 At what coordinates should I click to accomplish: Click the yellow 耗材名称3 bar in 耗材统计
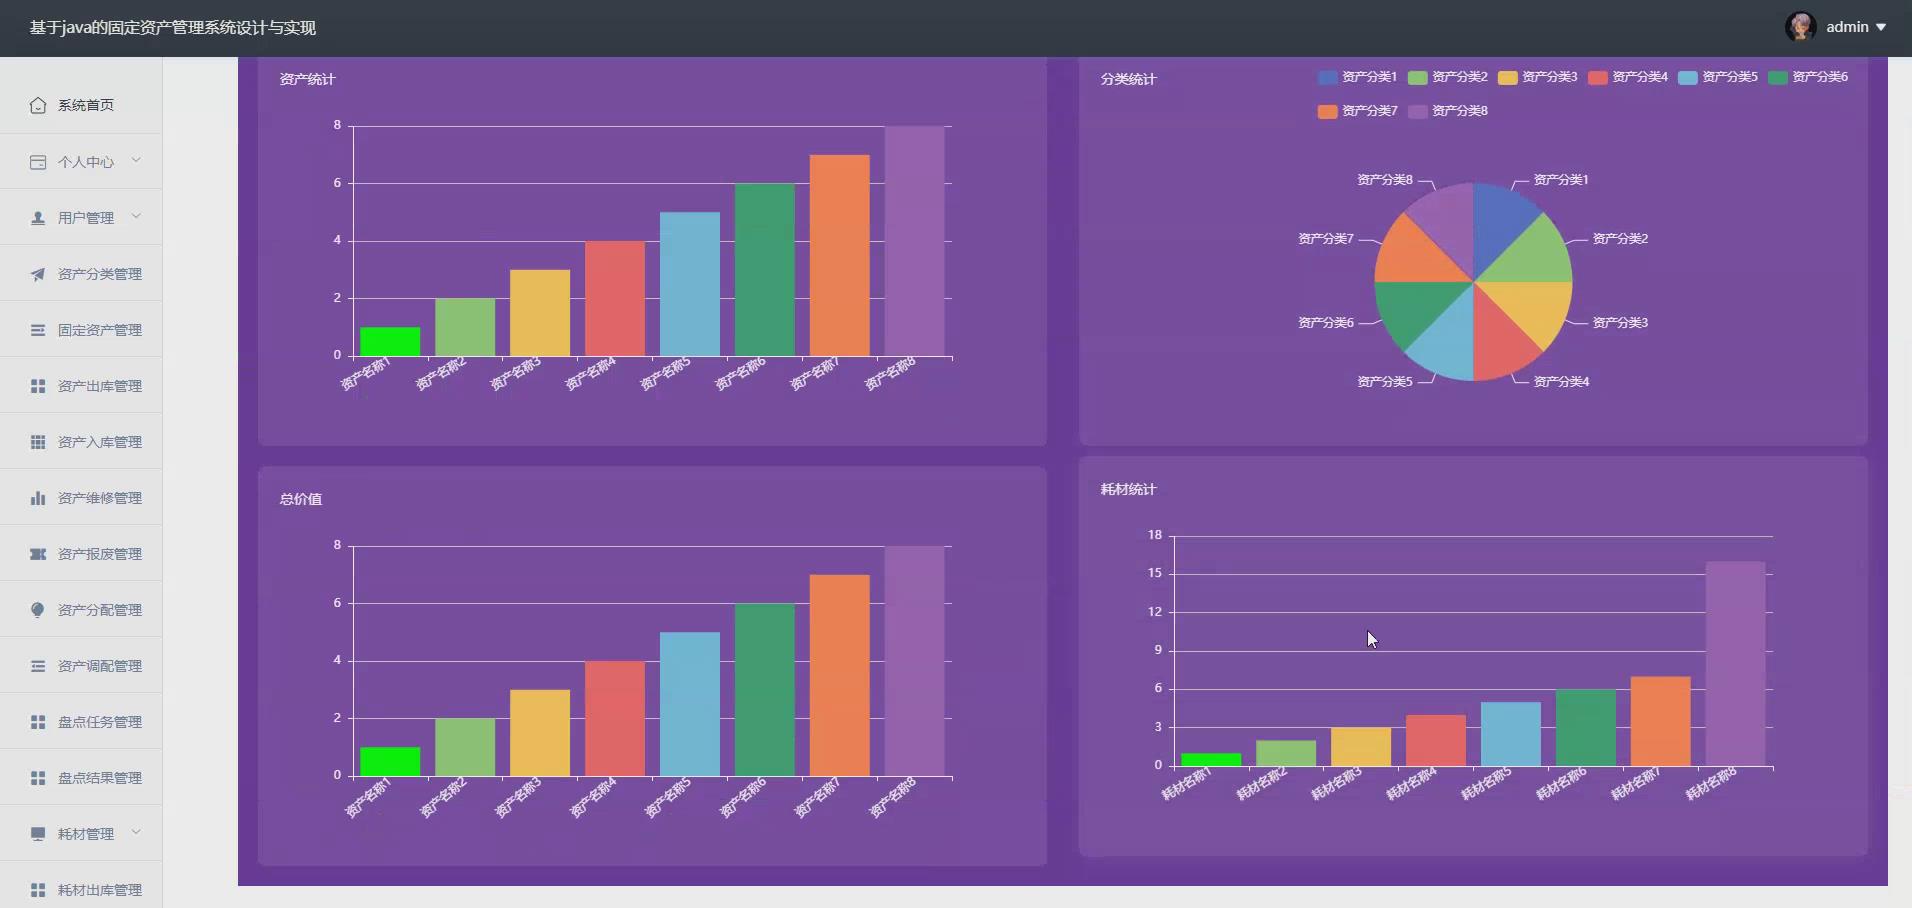point(1361,747)
